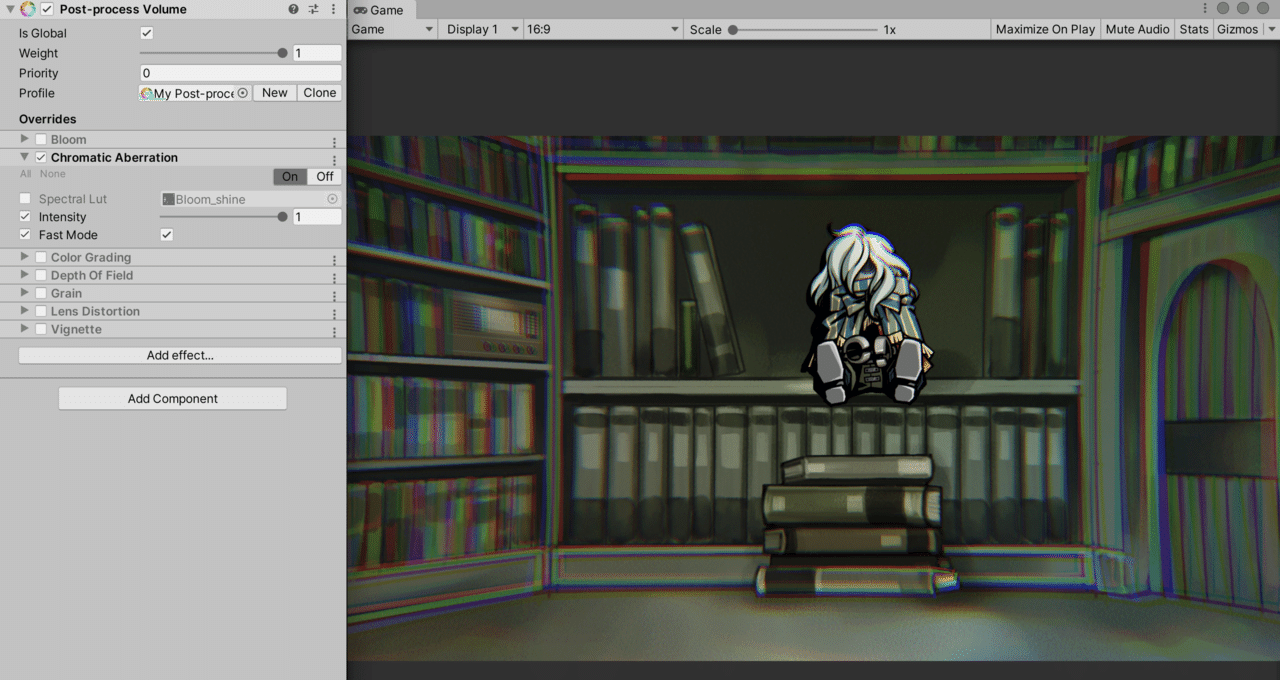Screen dimensions: 1280x680
Task: Click the Intensity value field
Action: pyautogui.click(x=317, y=217)
